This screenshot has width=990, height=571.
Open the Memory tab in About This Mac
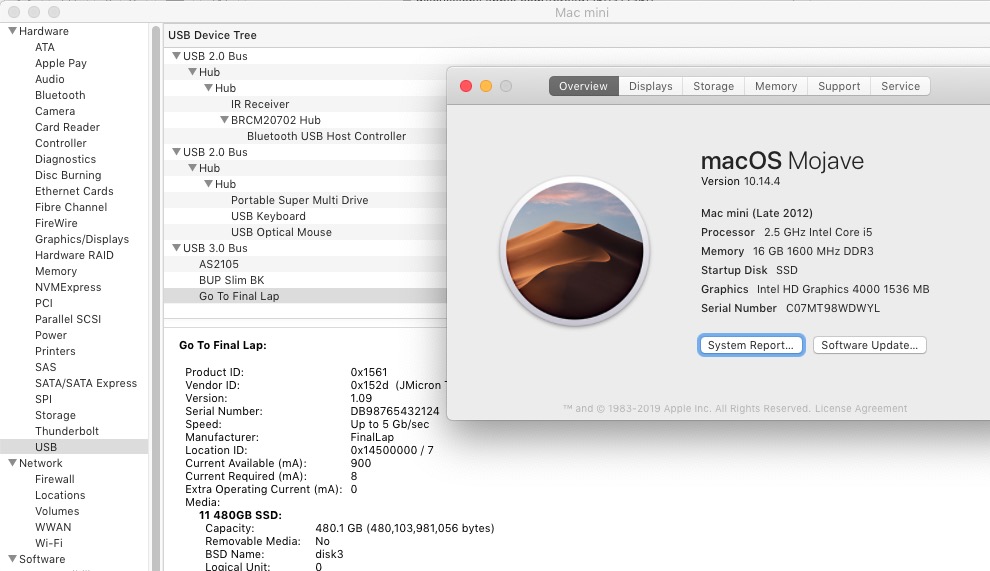click(x=776, y=86)
